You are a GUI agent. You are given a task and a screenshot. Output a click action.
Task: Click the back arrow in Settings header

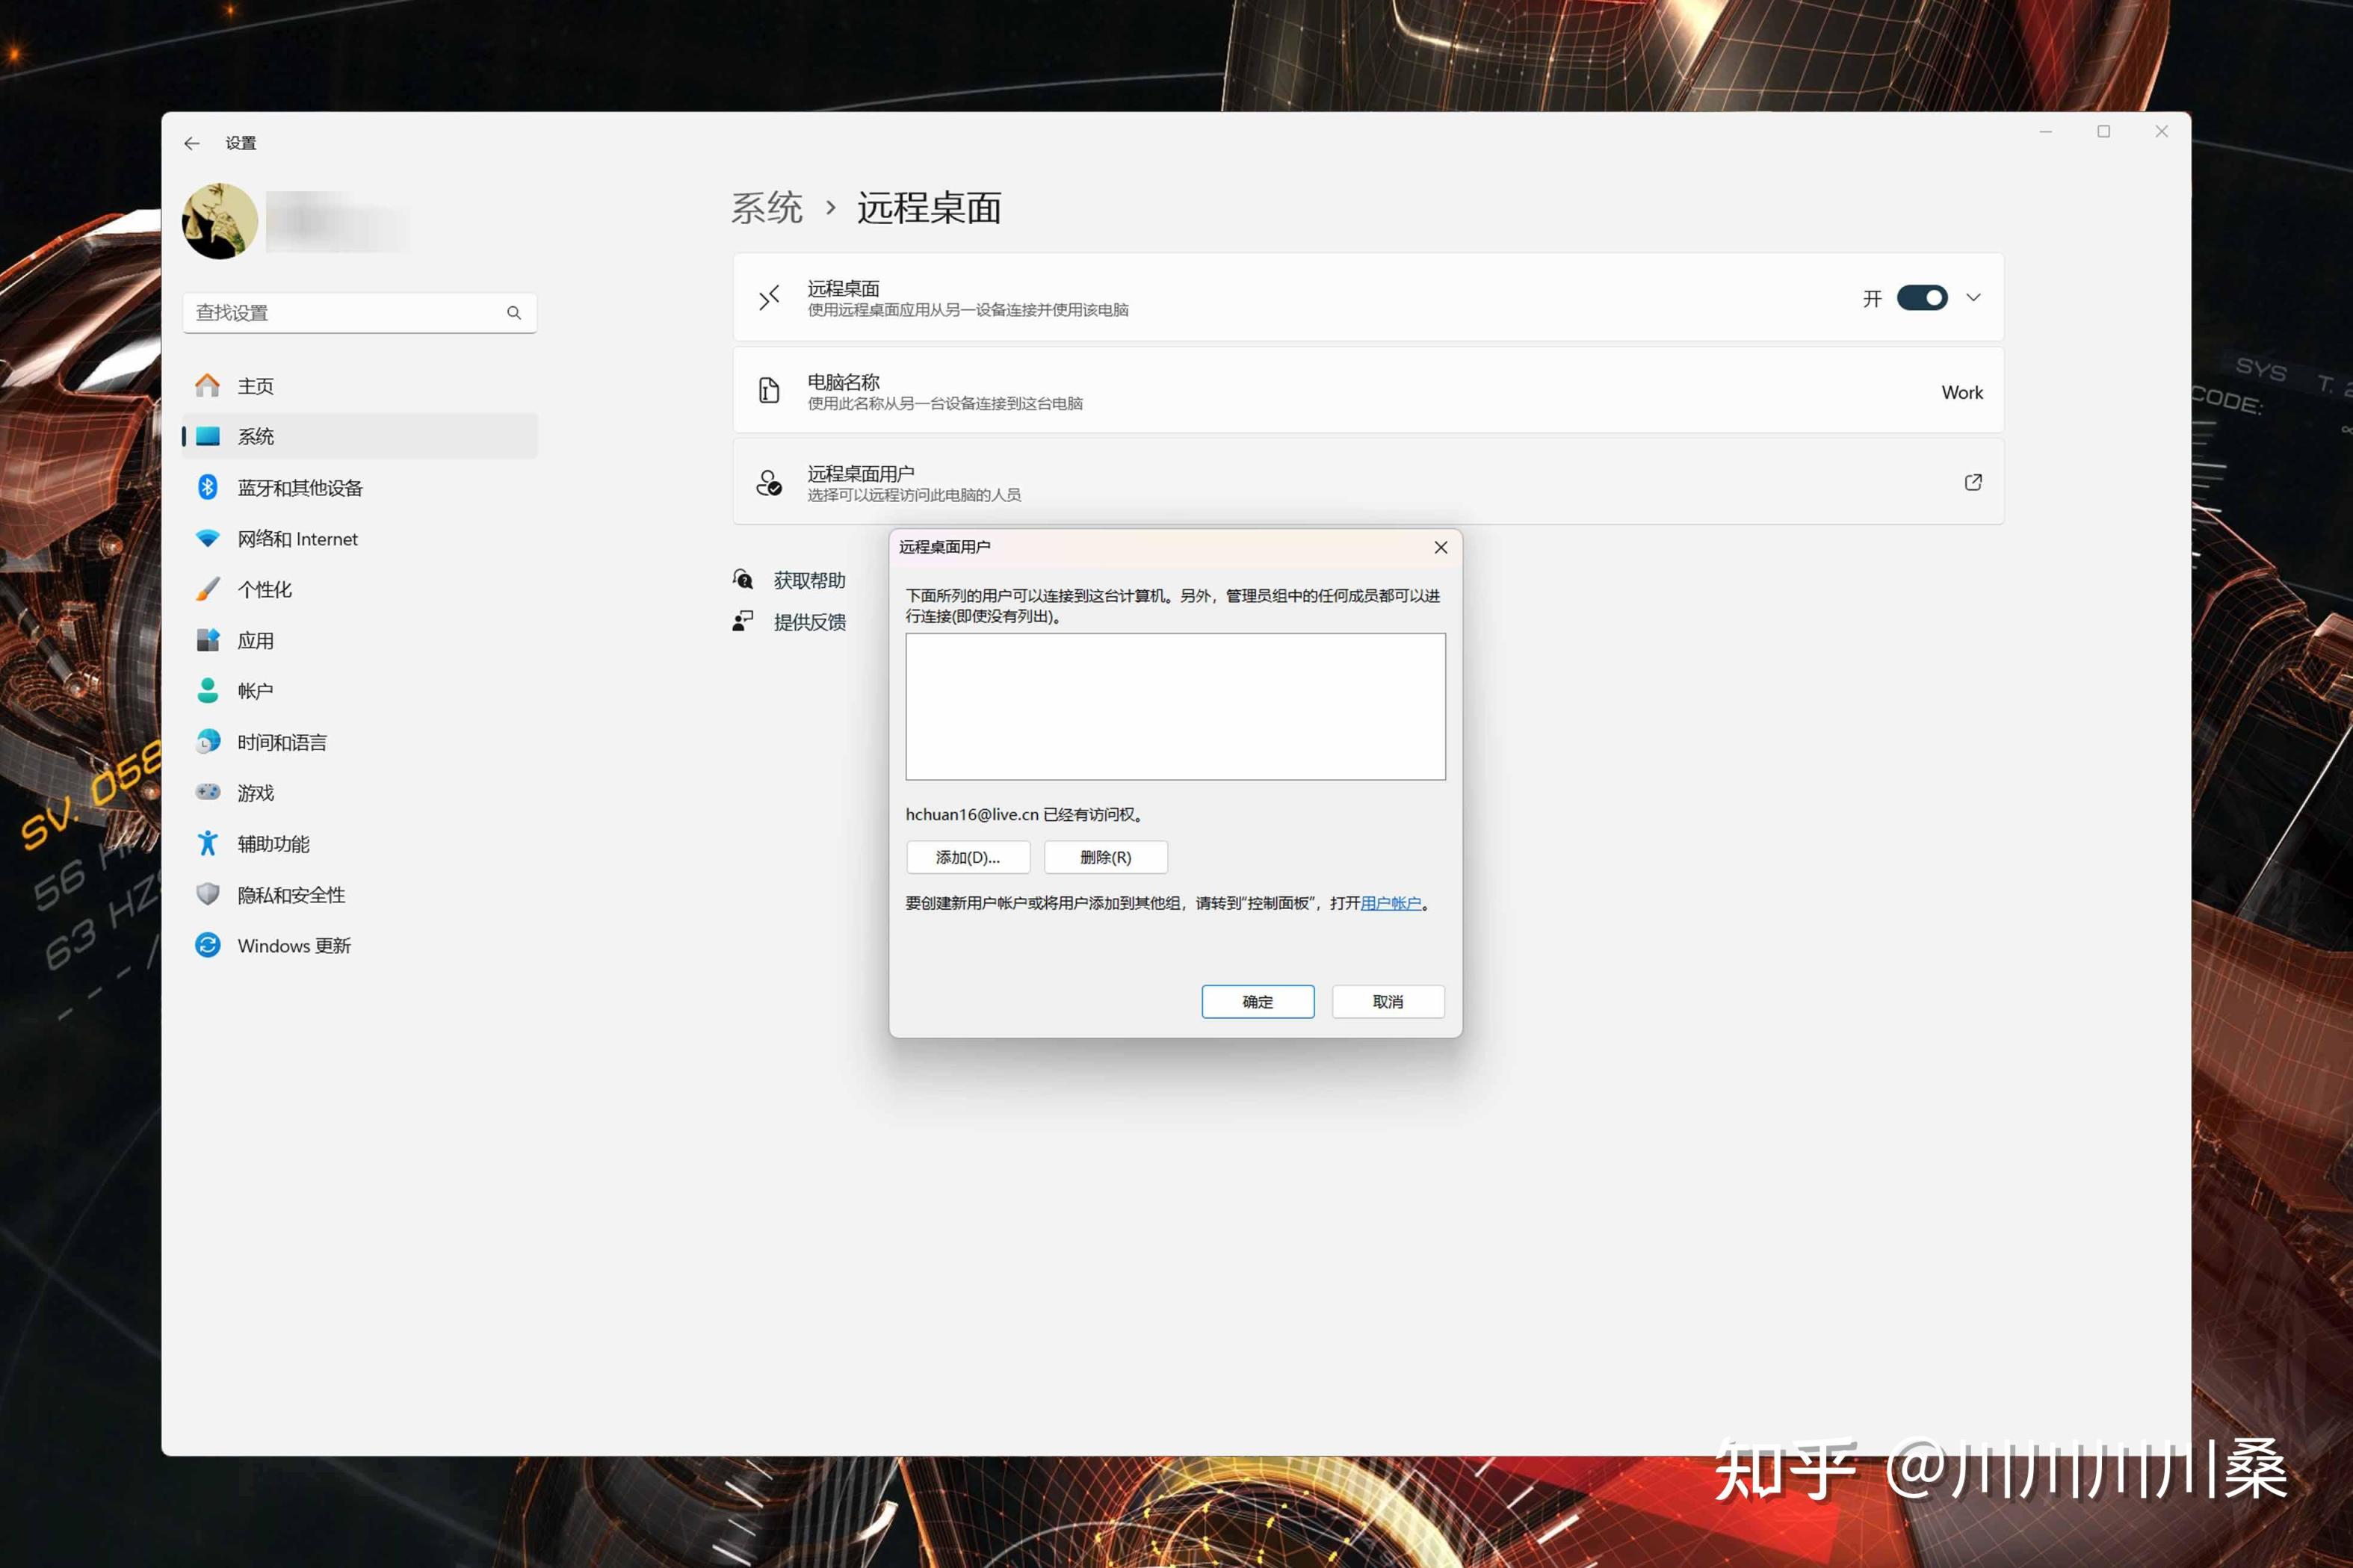[192, 143]
